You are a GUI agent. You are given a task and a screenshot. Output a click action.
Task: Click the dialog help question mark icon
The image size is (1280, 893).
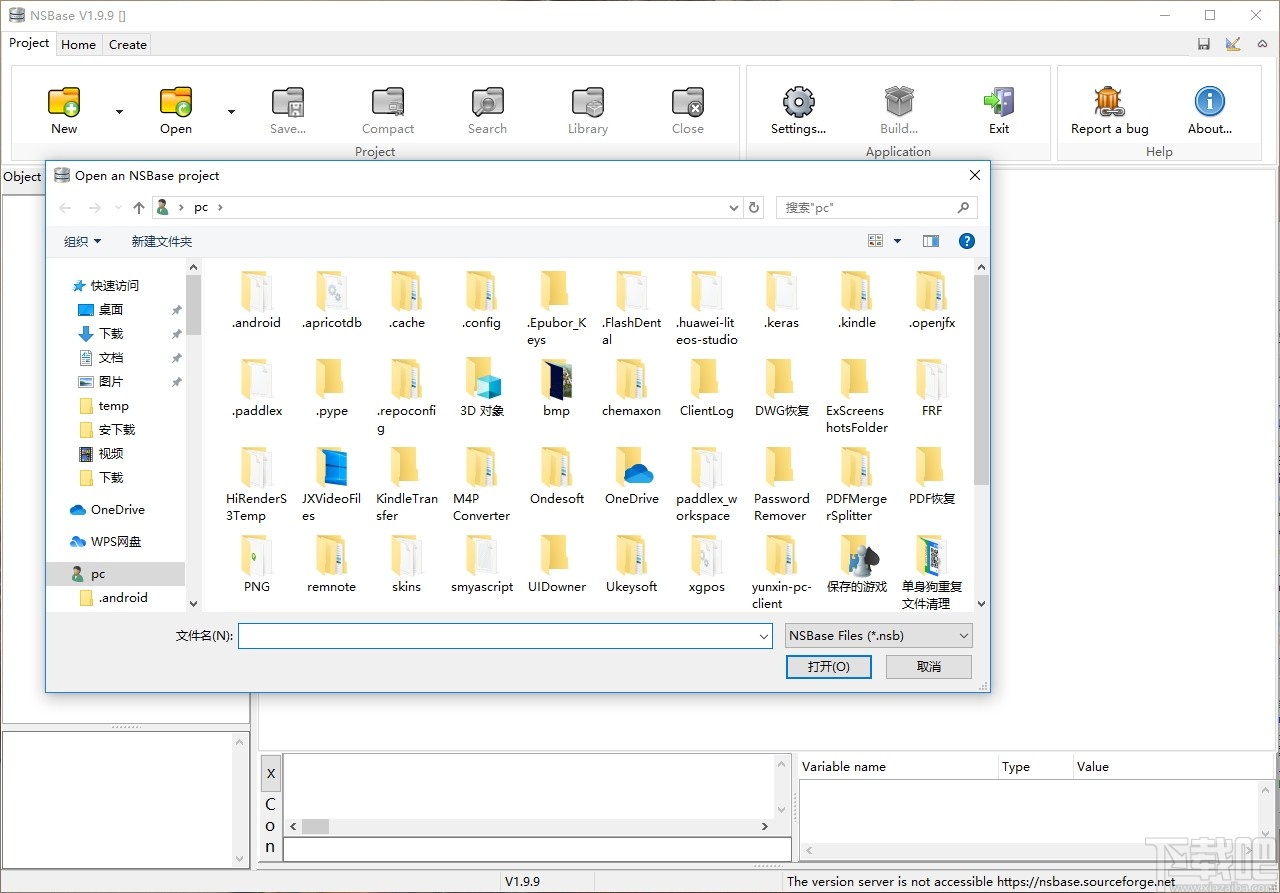point(966,241)
